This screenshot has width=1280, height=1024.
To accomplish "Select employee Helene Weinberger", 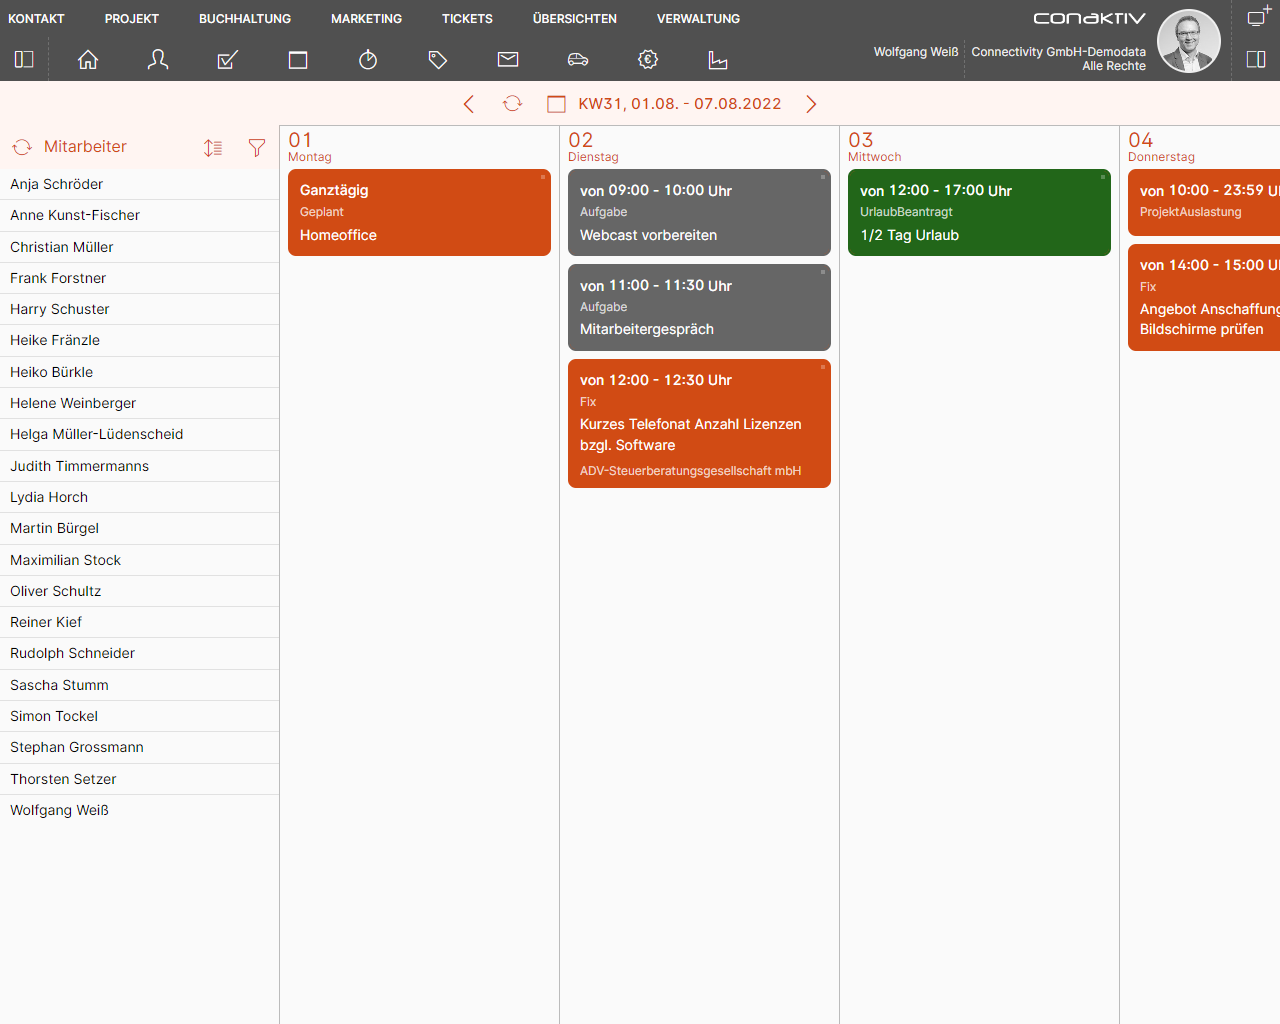I will (x=73, y=403).
